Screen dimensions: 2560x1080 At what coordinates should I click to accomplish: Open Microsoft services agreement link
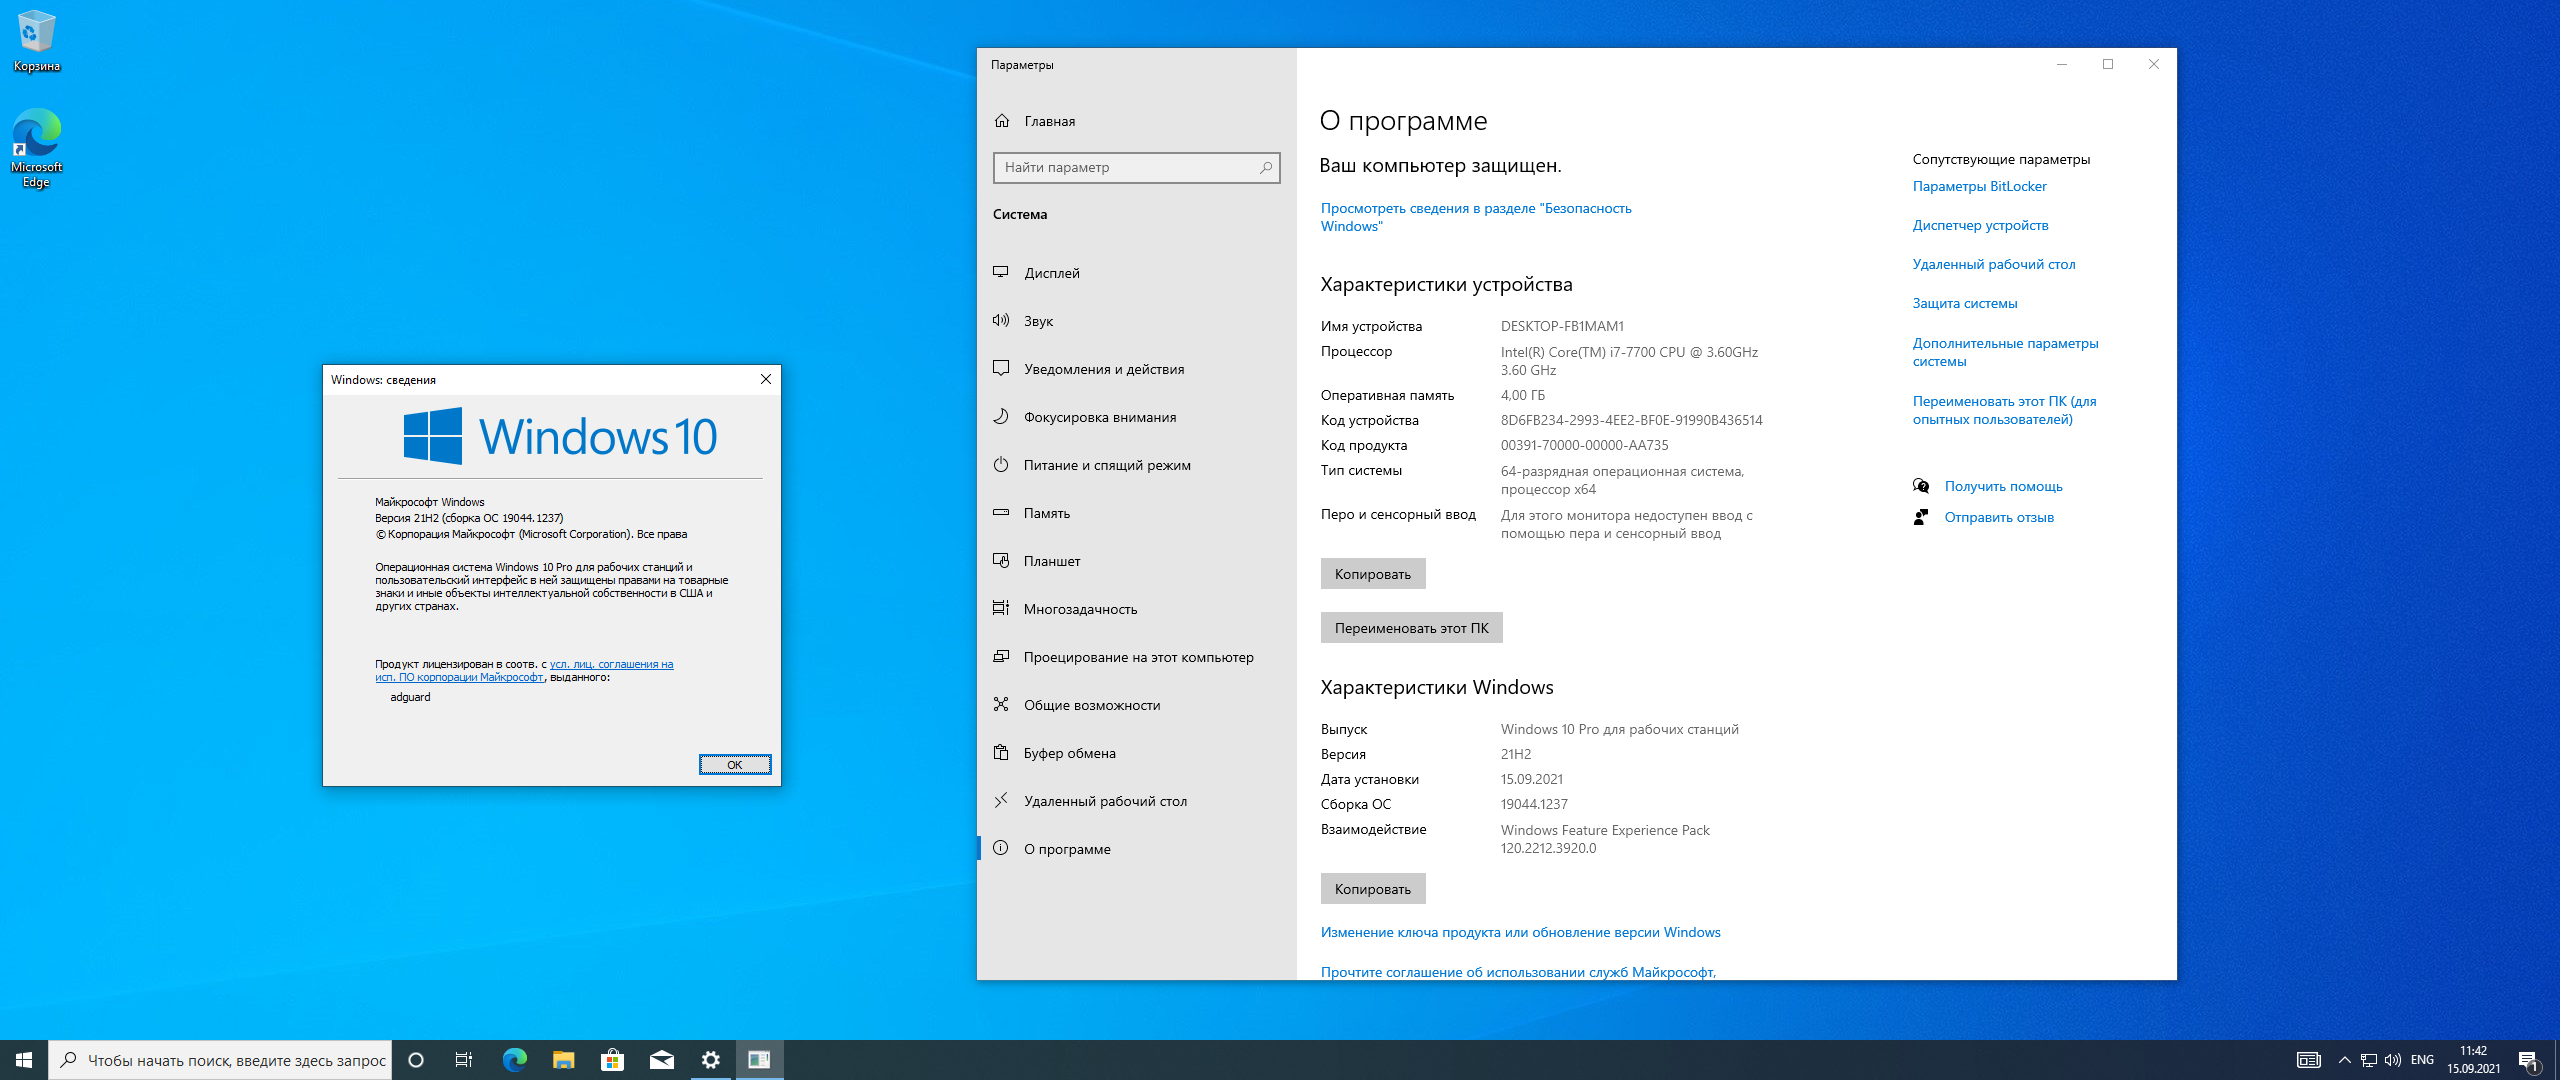tap(1518, 972)
